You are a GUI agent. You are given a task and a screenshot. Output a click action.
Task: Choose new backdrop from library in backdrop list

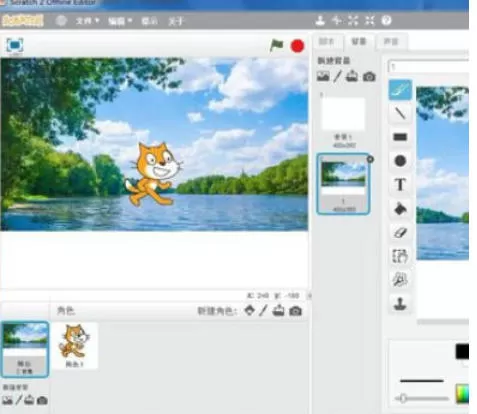pyautogui.click(x=323, y=76)
